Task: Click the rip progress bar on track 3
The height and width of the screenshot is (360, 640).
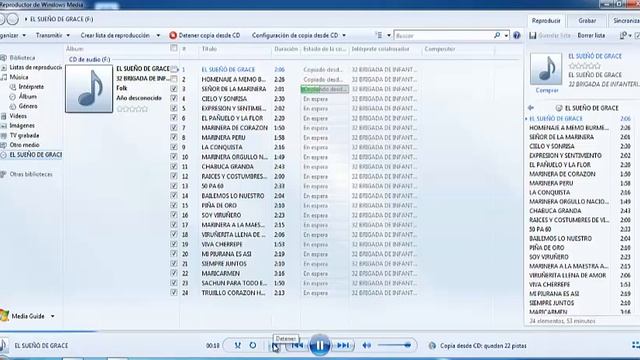Action: pyautogui.click(x=324, y=89)
